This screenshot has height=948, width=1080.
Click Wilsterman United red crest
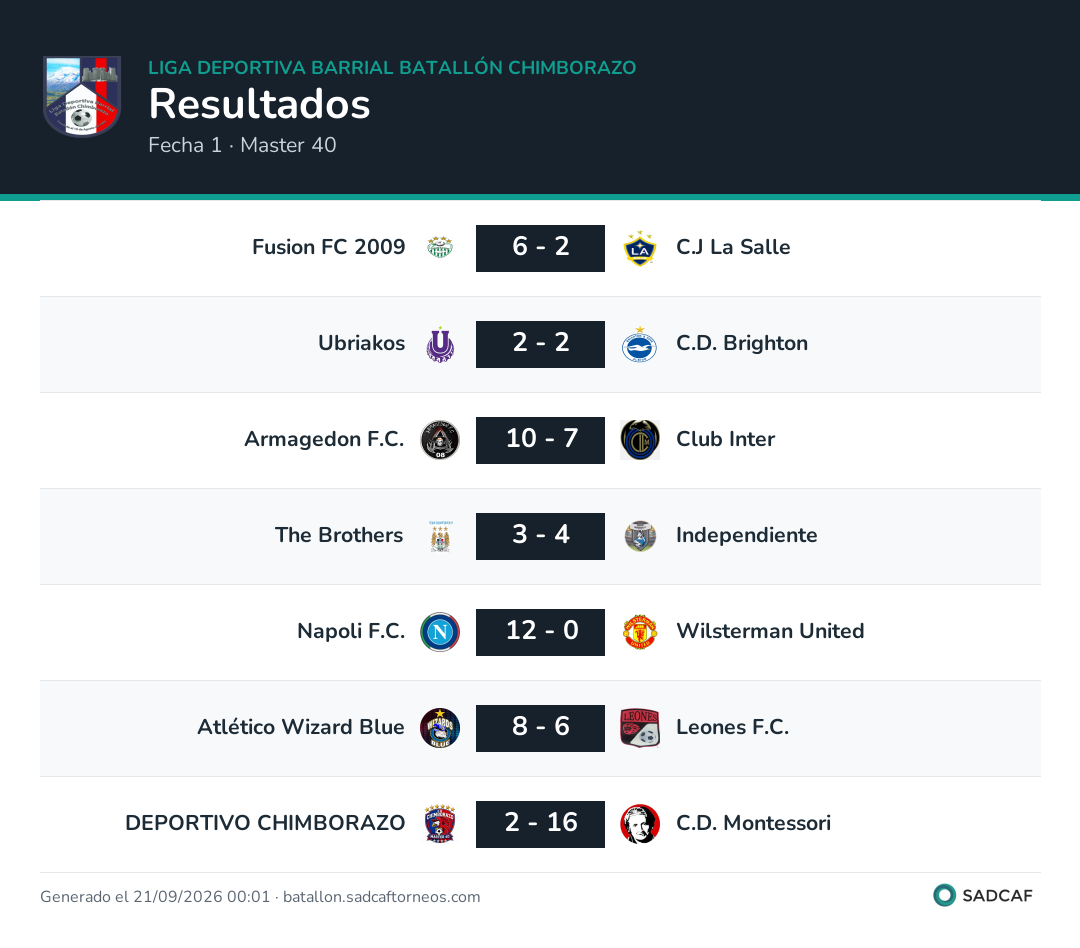[640, 632]
